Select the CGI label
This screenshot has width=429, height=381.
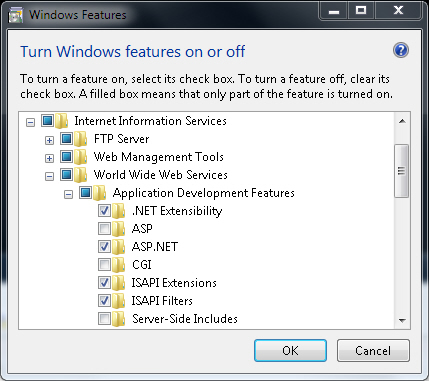(142, 265)
